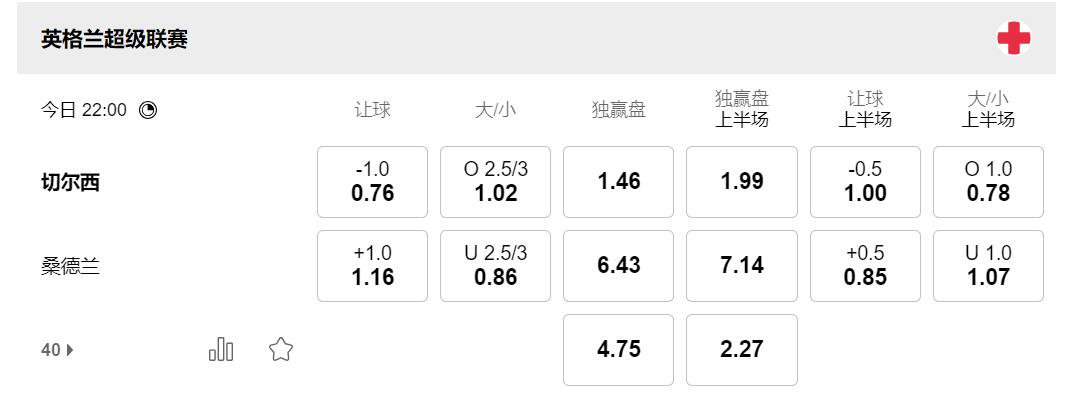Image resolution: width=1069 pixels, height=410 pixels.
Task: Select Sunderland handicap +1.0 at 1.16
Action: point(372,266)
